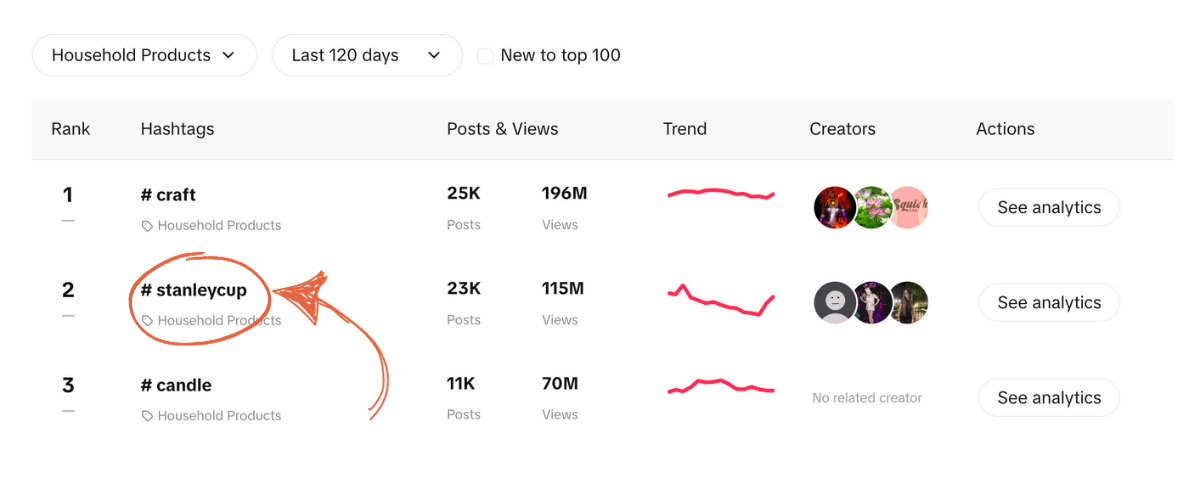Open the # craft hashtag
This screenshot has height=500, width=1200.
(168, 194)
